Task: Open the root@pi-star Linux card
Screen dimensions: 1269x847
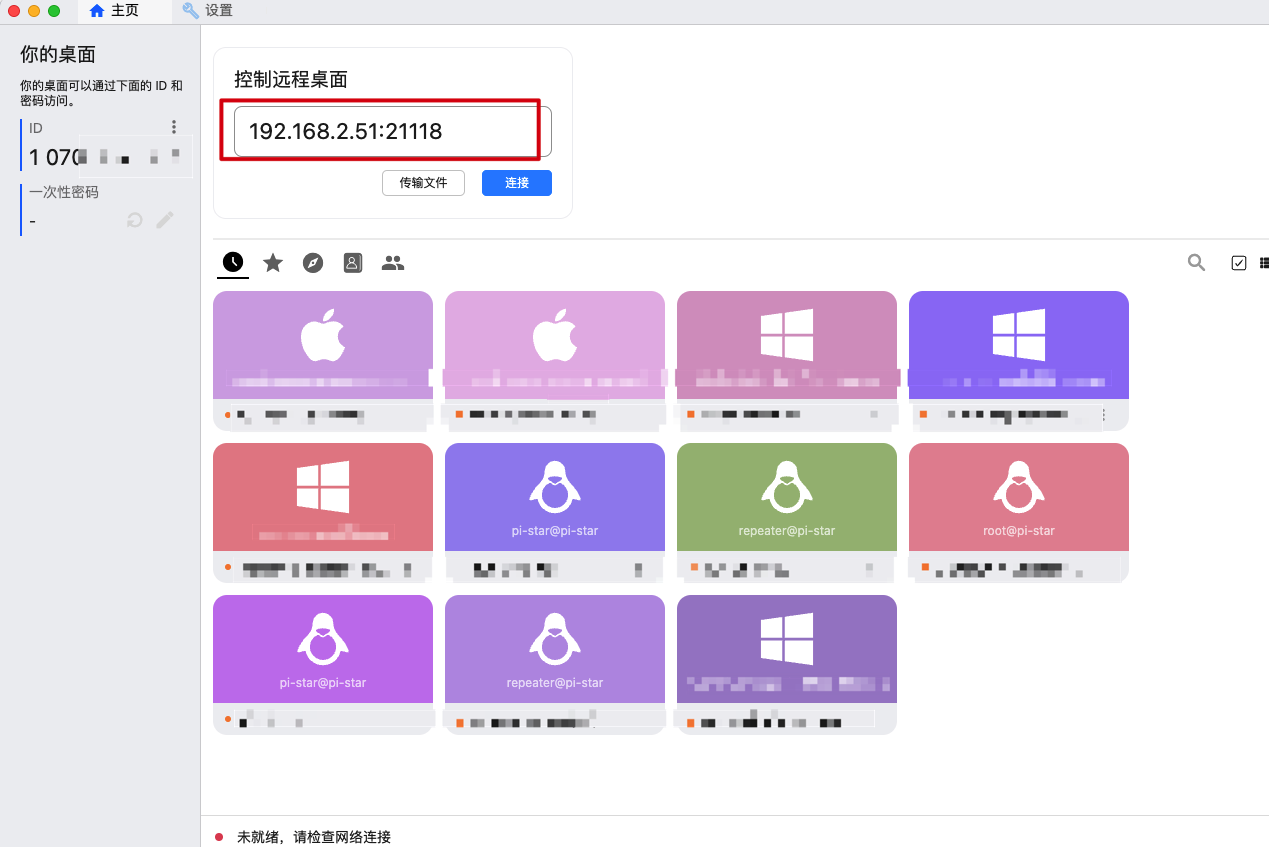Action: [1019, 513]
